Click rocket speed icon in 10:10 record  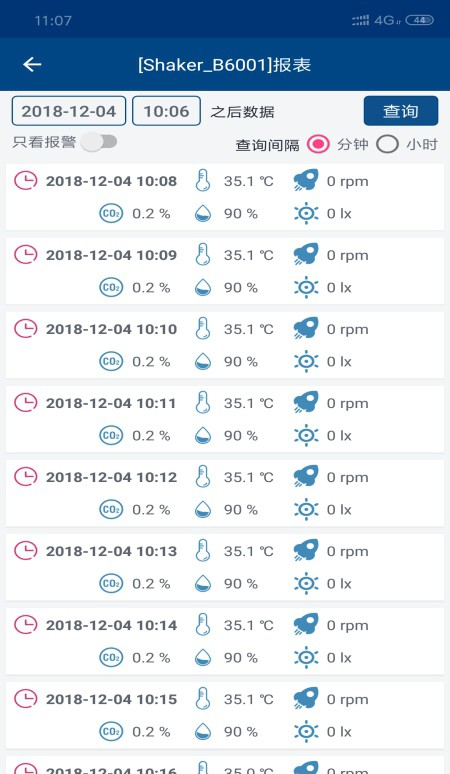click(x=306, y=329)
